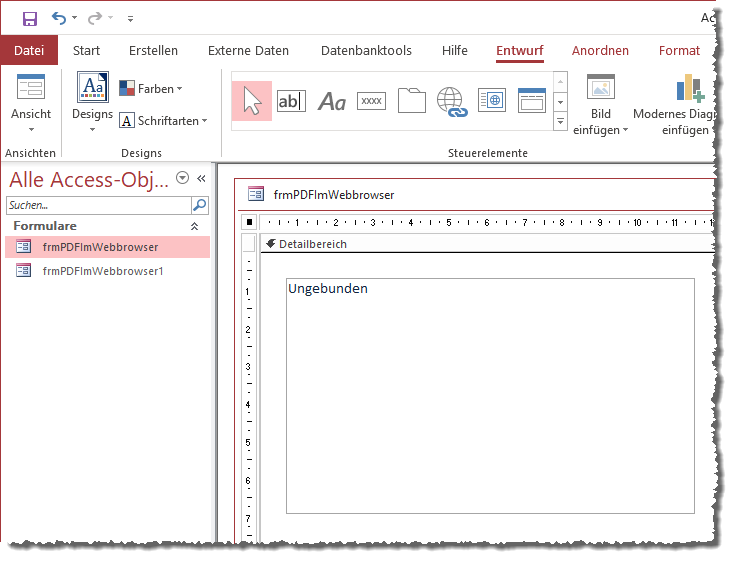733x561 pixels.
Task: Select the Textfeld (ab|) control
Action: click(291, 101)
